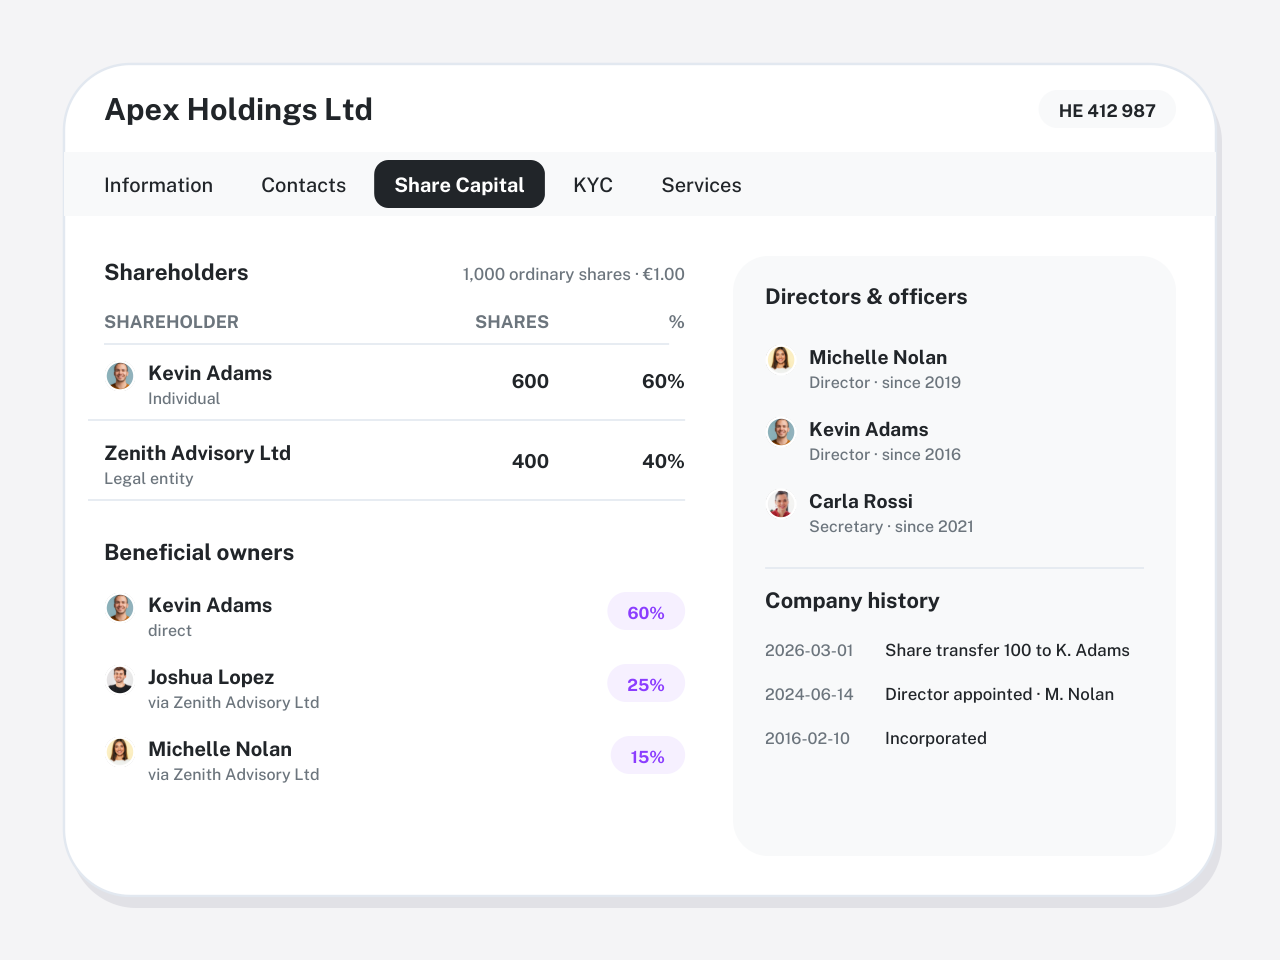Click 'Share transfer 100 to K. Adams' entry
1280x960 pixels.
(1007, 650)
